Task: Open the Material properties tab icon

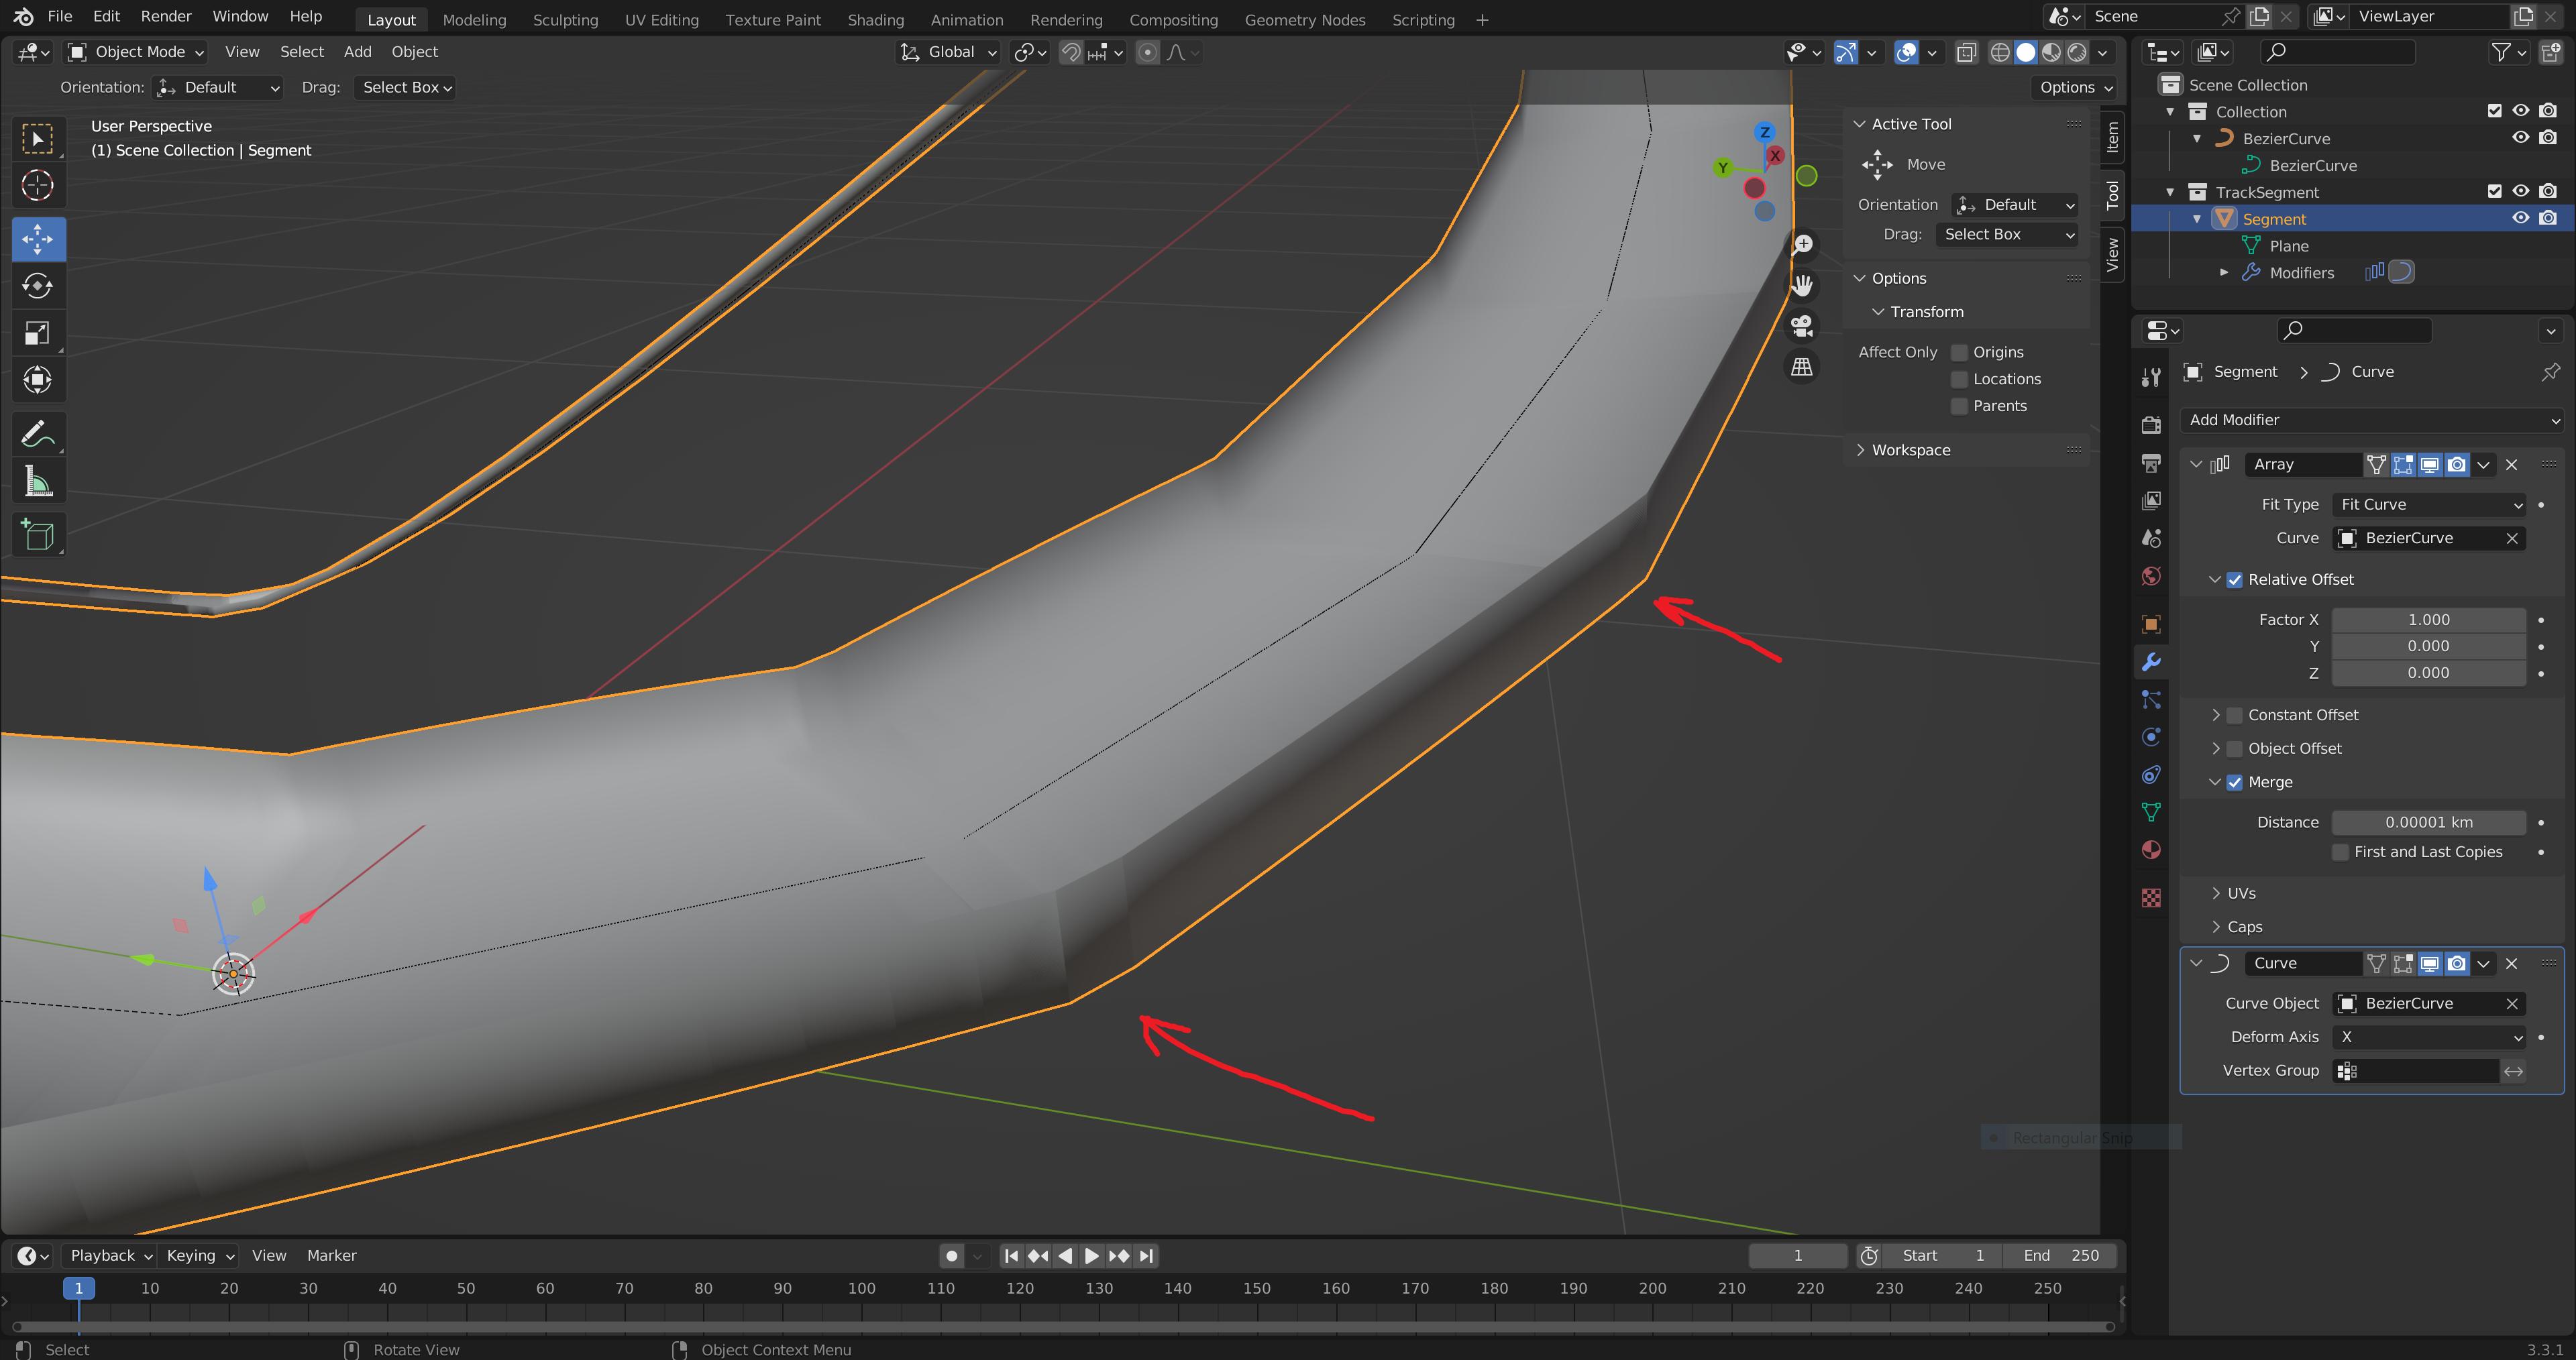Action: point(2151,850)
